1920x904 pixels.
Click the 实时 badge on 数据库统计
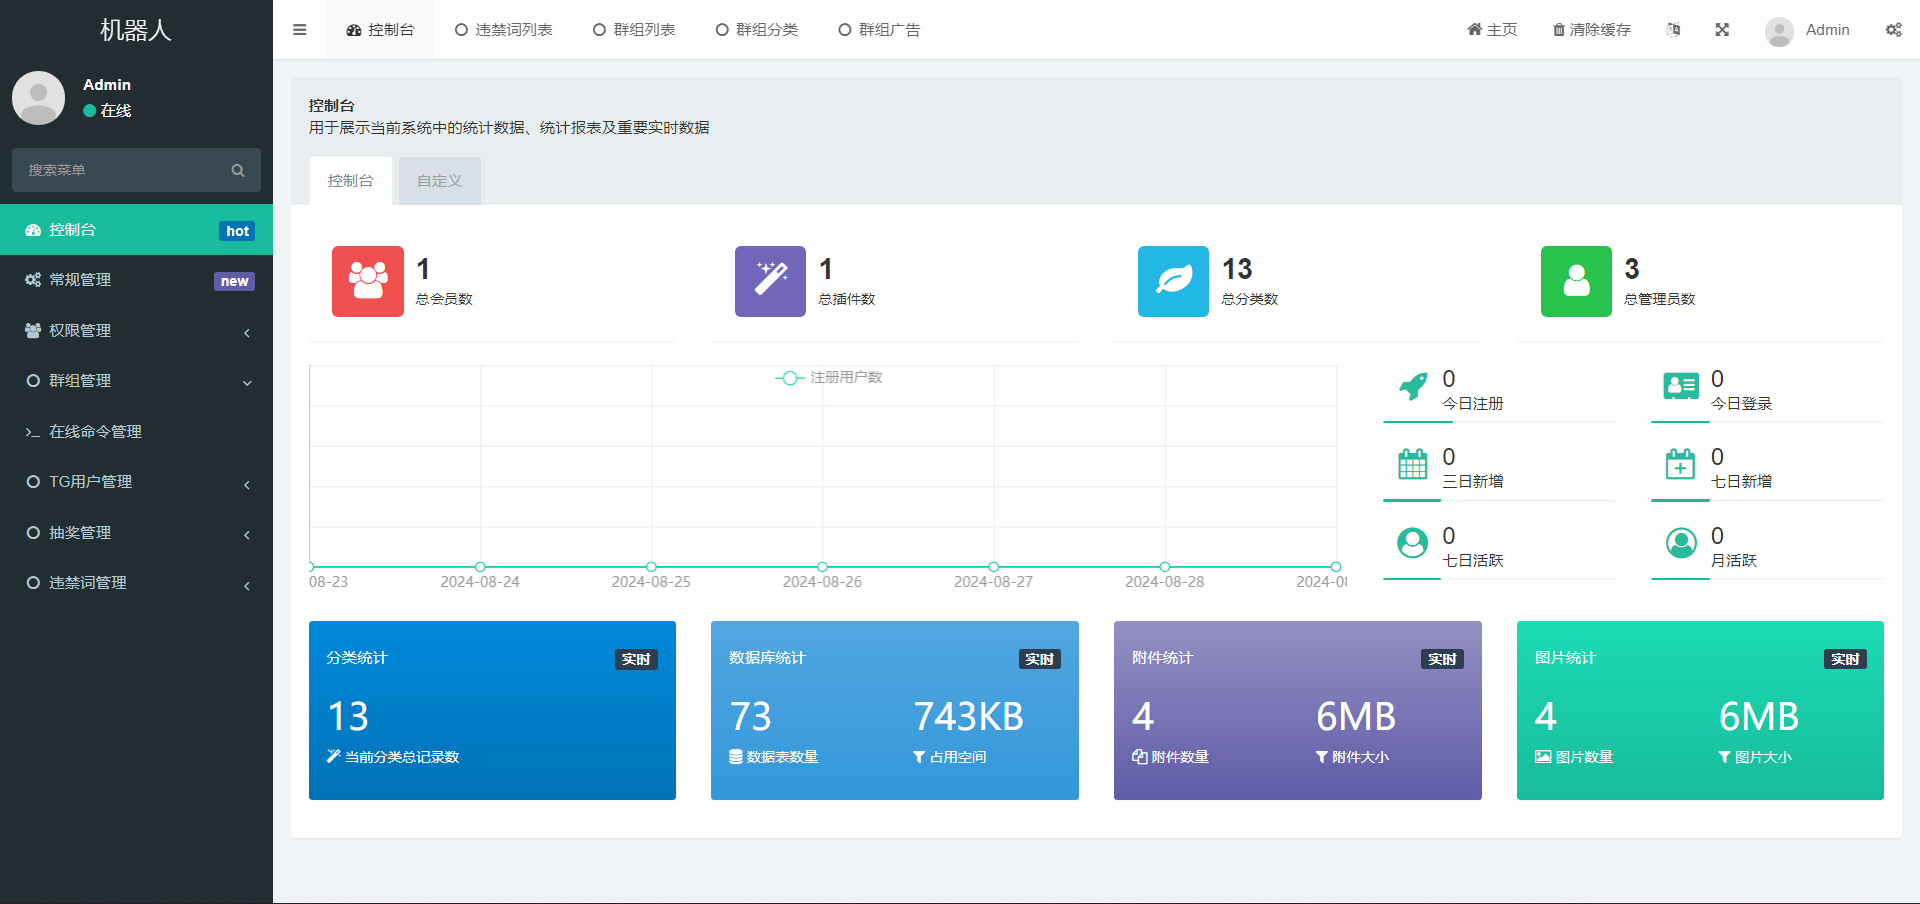(x=1040, y=659)
